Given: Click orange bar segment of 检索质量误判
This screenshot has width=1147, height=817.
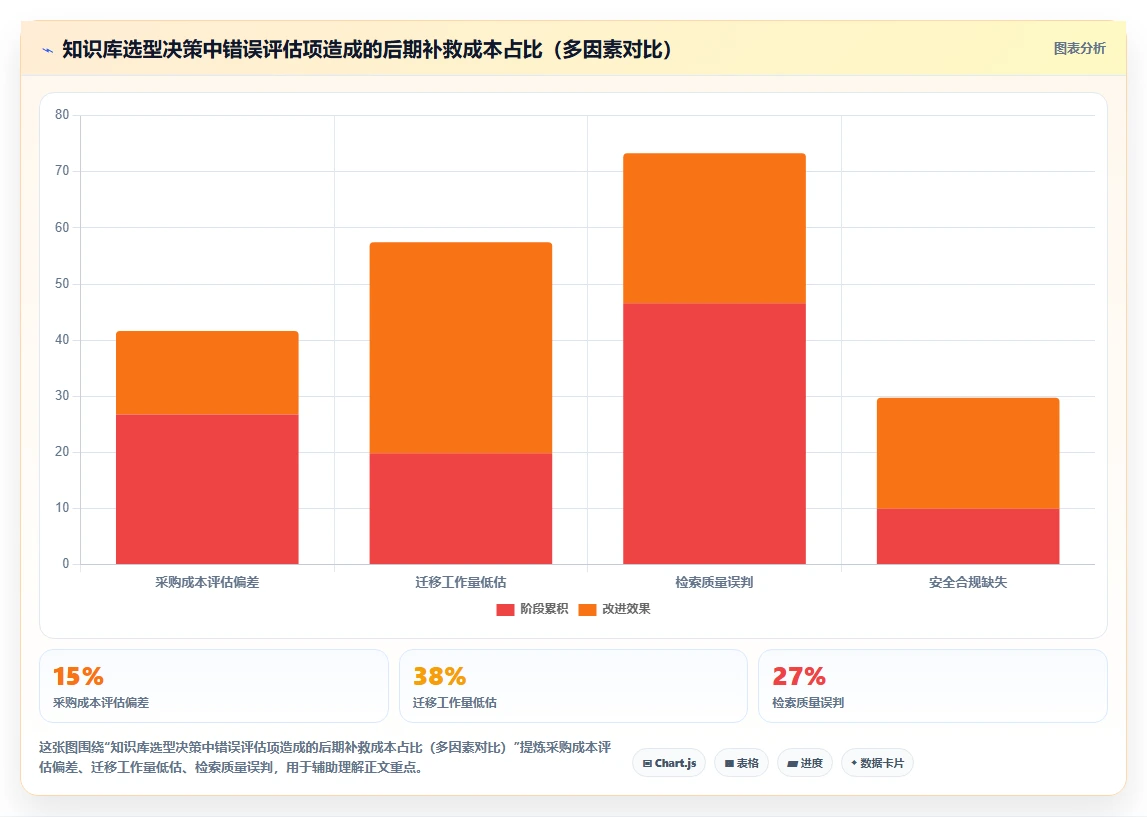Looking at the screenshot, I should (715, 228).
